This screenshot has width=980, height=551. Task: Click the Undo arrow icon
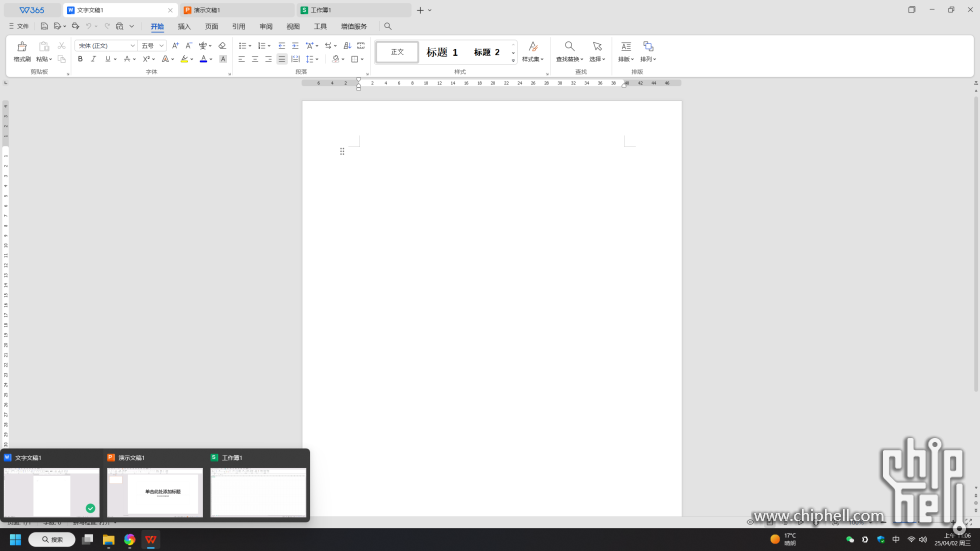pyautogui.click(x=89, y=26)
